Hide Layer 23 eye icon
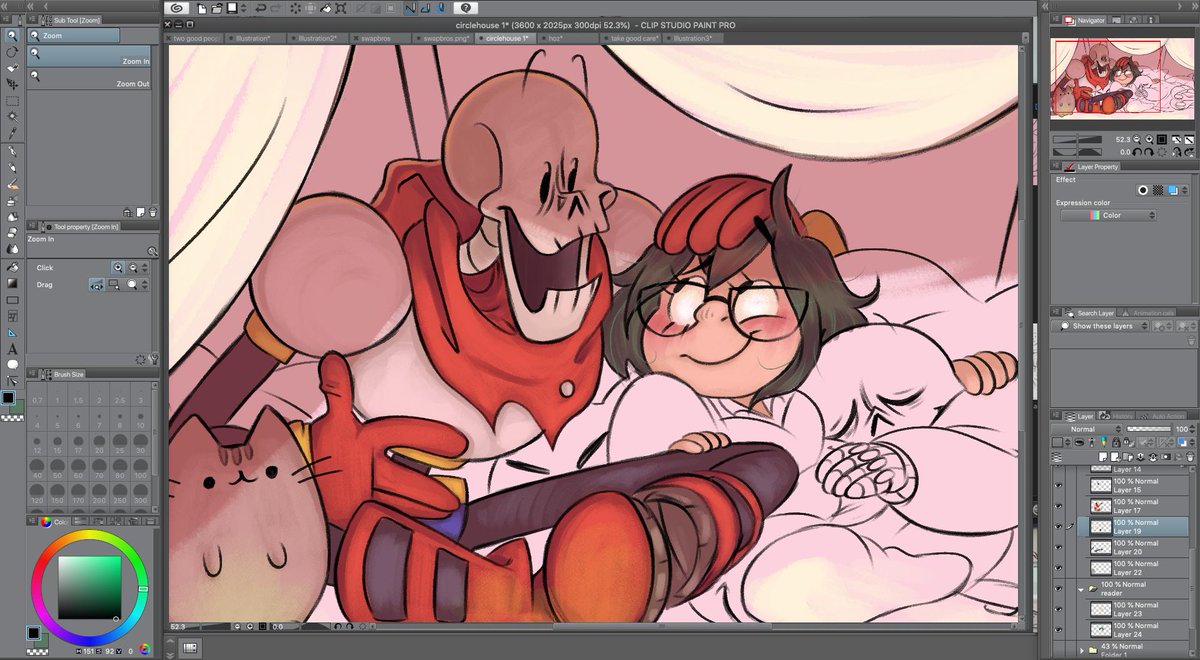Screen dimensions: 1200x660 point(1059,610)
